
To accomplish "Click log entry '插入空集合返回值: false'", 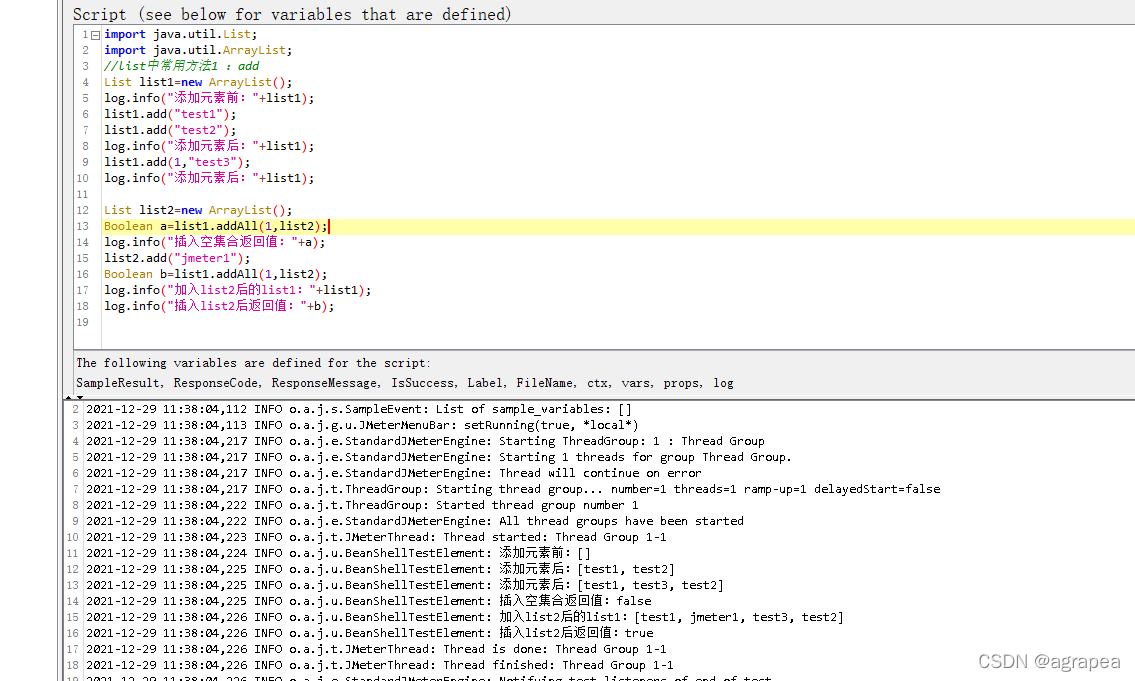I will (x=368, y=600).
